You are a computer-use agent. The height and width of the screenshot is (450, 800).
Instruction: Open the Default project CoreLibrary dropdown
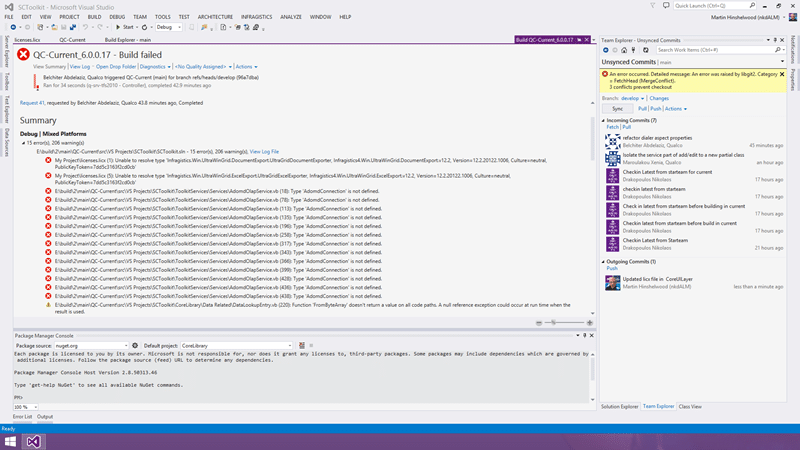[x=236, y=345]
